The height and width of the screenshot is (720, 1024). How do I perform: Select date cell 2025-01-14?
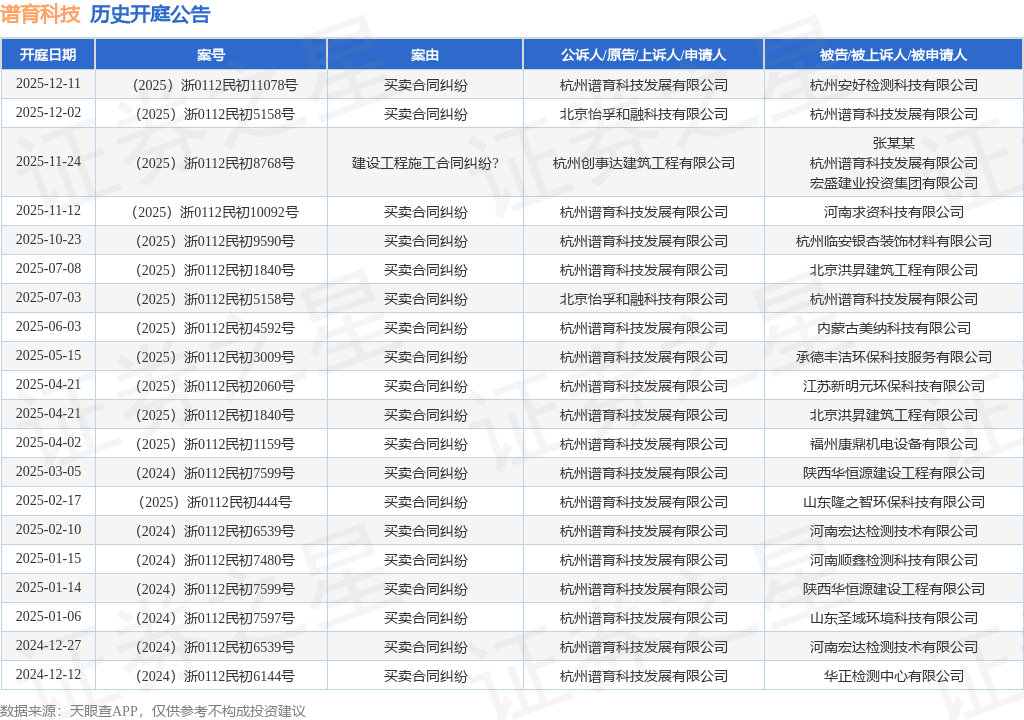pos(48,588)
